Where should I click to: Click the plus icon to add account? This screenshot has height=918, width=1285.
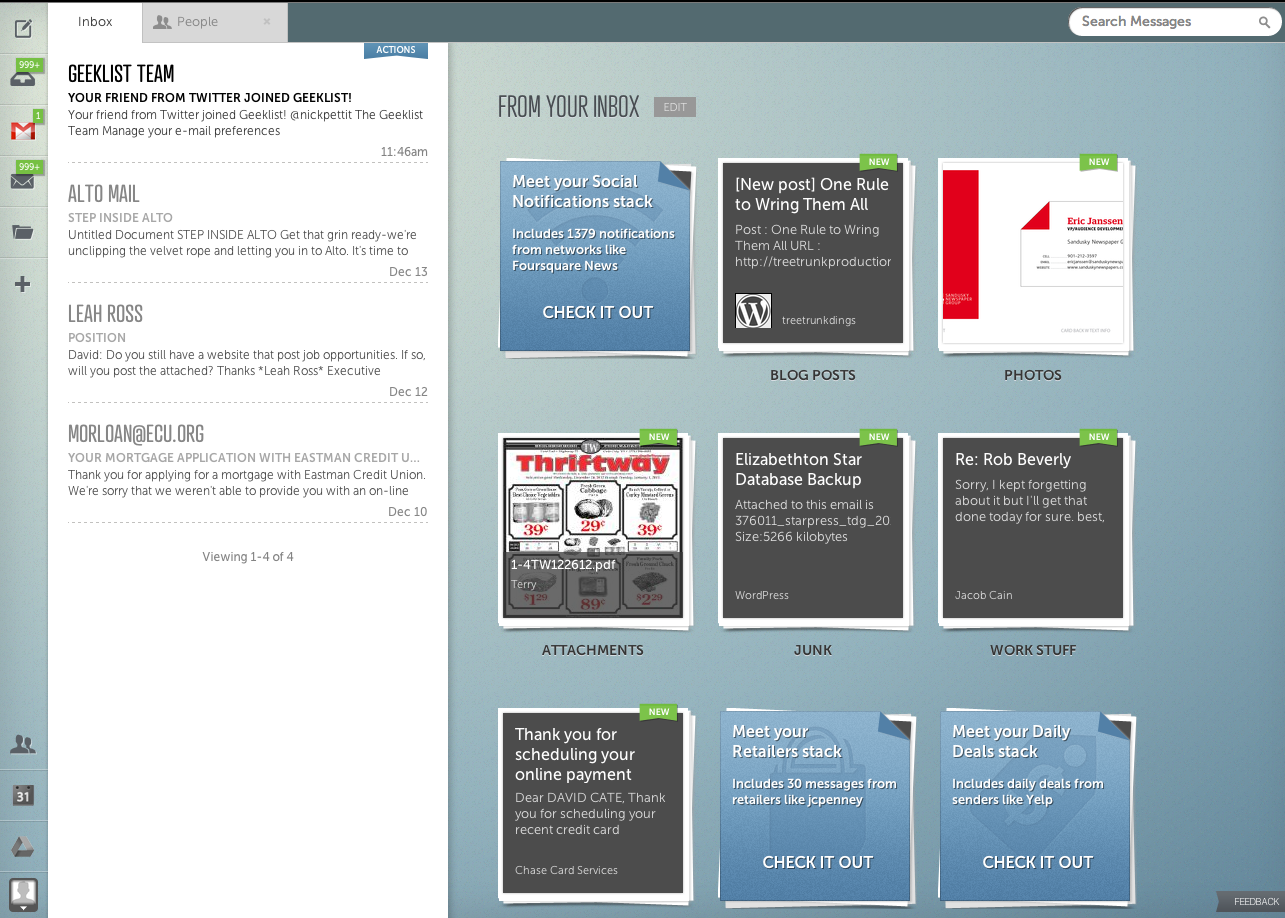tap(23, 284)
